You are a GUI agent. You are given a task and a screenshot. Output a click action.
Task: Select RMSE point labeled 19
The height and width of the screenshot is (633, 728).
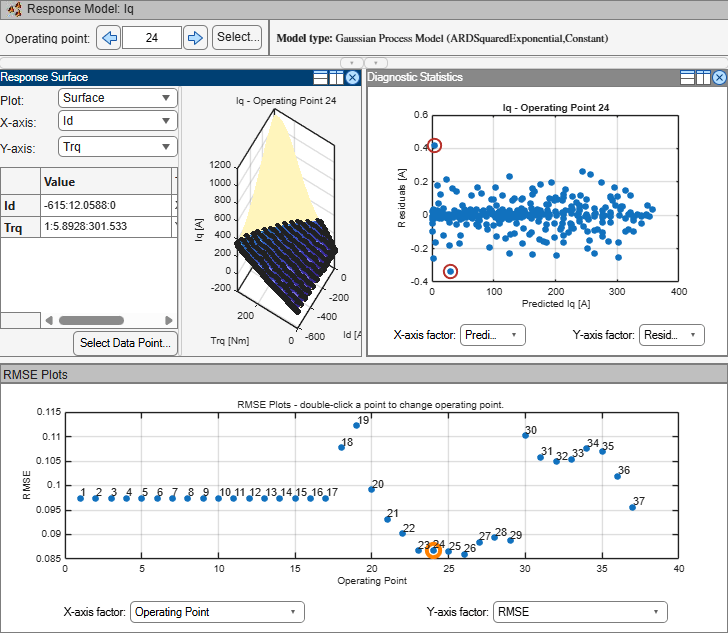click(x=357, y=425)
